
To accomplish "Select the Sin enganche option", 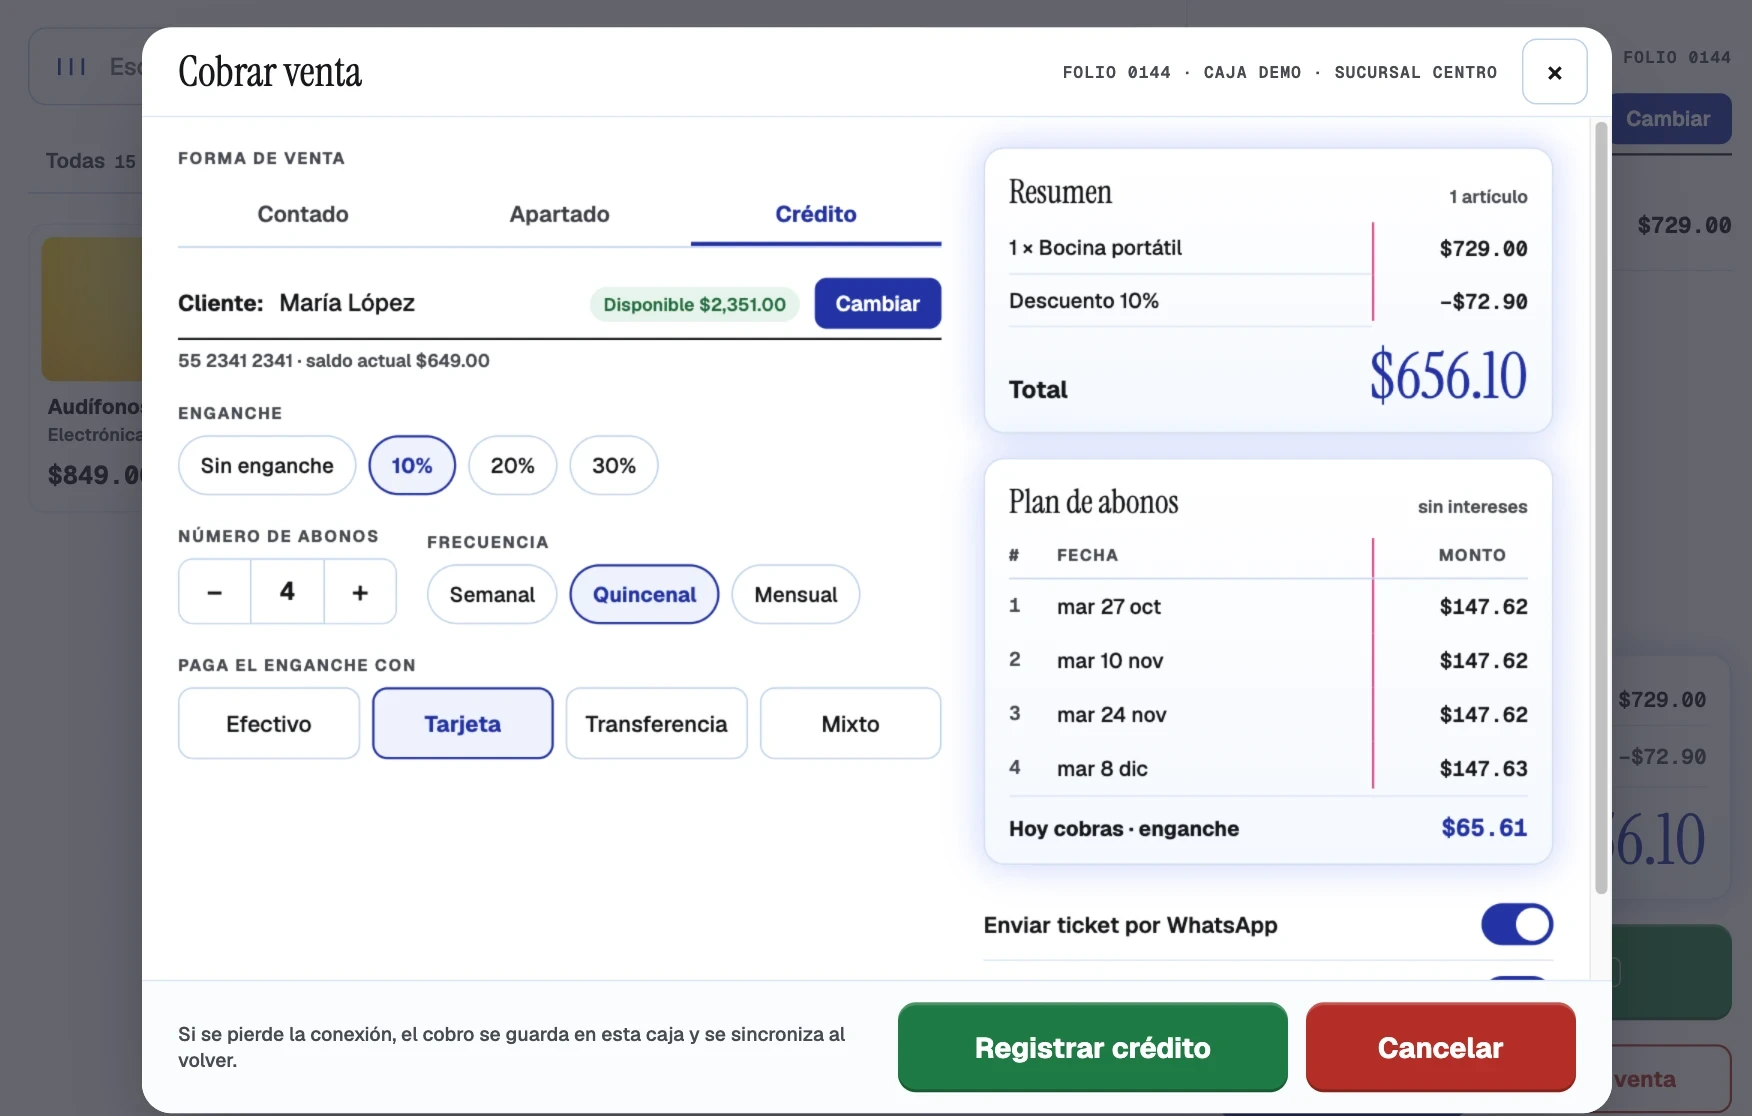I will (267, 465).
